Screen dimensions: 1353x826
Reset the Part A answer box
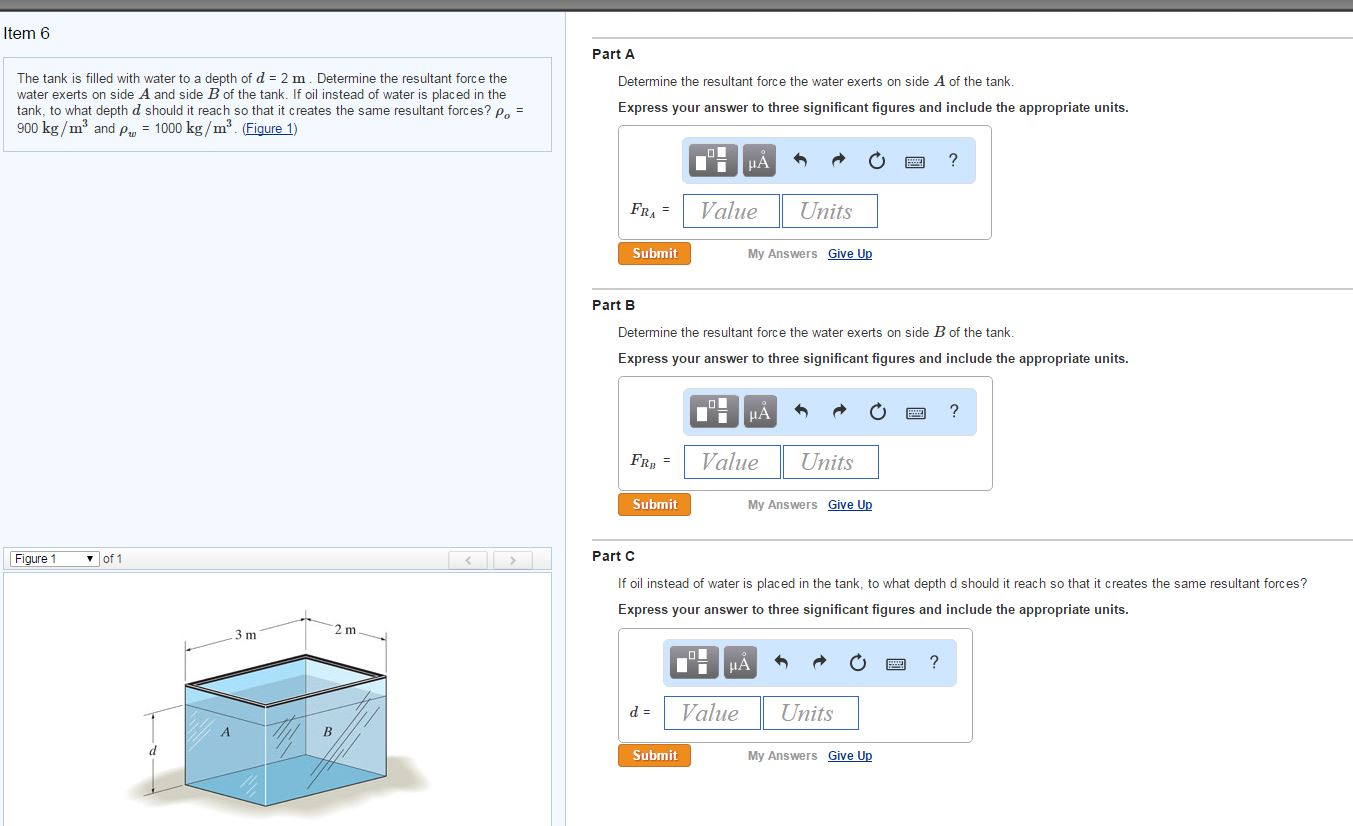tap(876, 160)
